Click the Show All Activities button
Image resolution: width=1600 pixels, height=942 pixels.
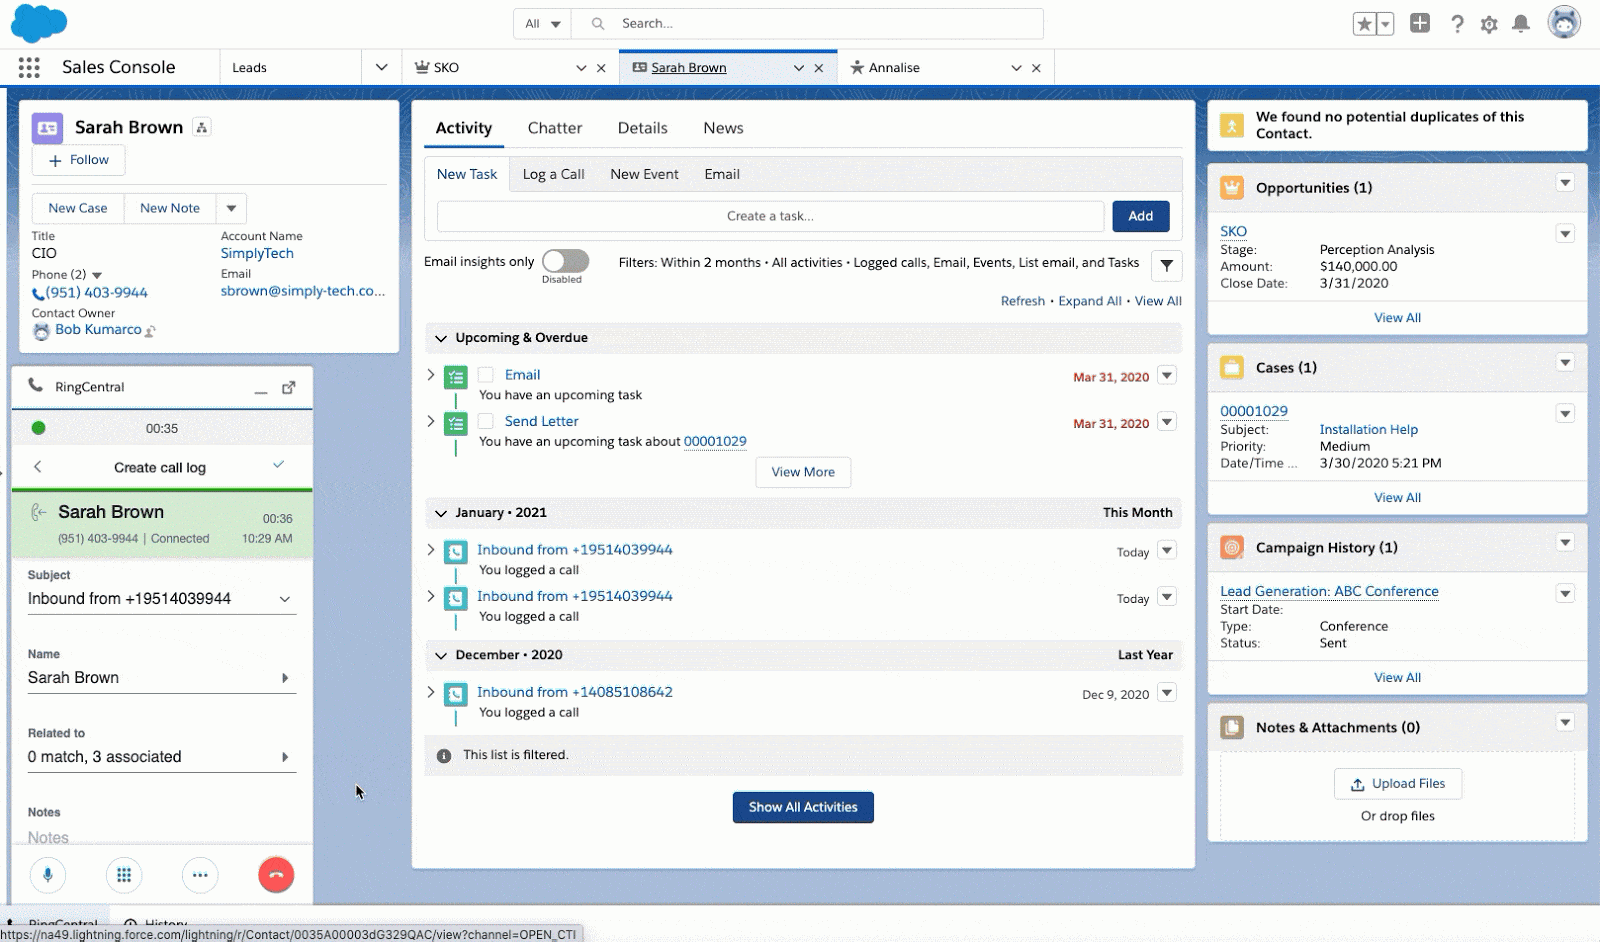click(803, 807)
